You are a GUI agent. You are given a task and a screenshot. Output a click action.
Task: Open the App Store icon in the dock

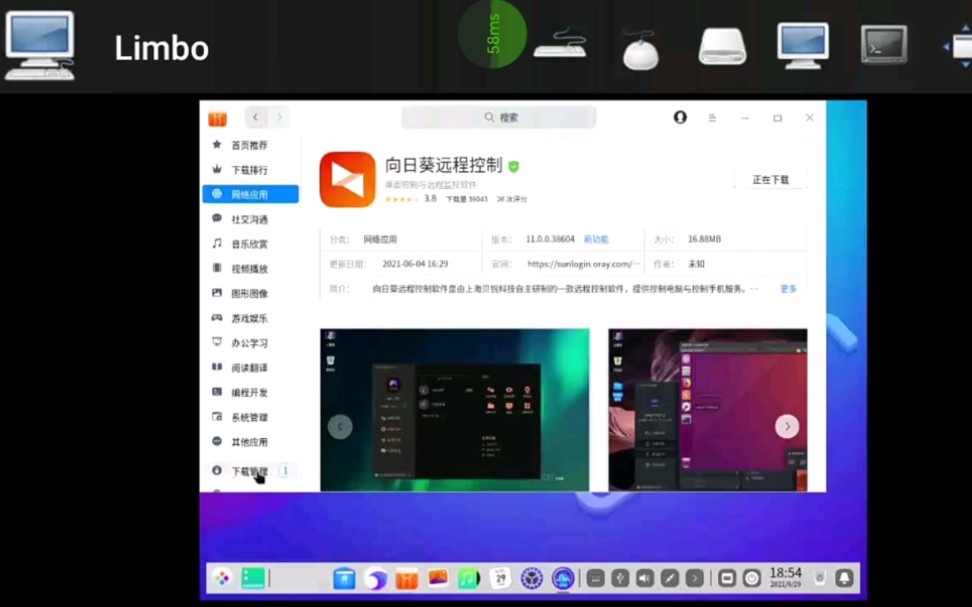408,578
